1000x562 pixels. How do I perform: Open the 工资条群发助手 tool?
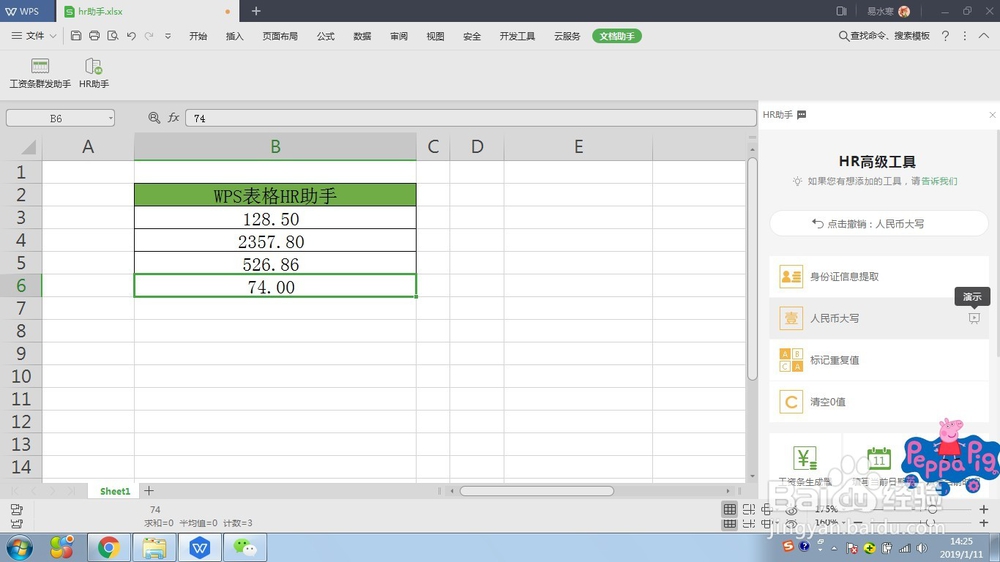40,73
